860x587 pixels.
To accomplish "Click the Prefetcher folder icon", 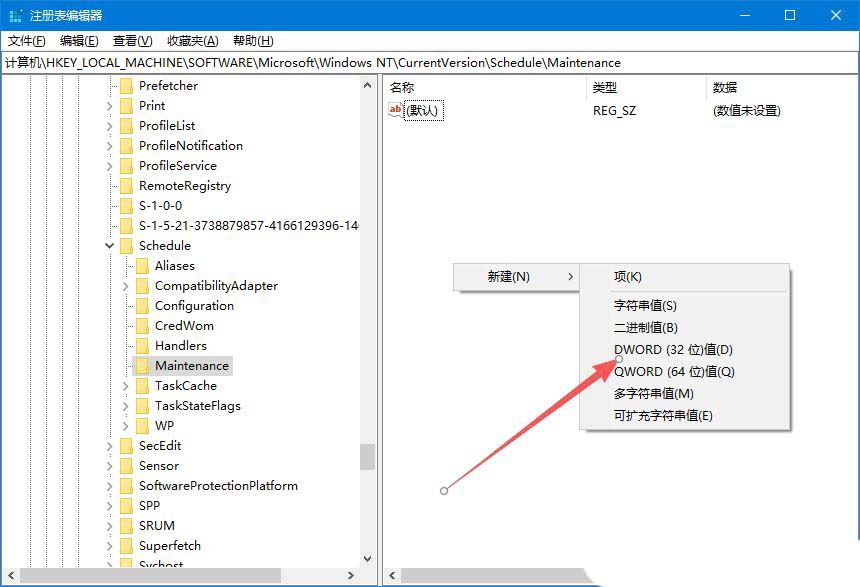I will 126,86.
